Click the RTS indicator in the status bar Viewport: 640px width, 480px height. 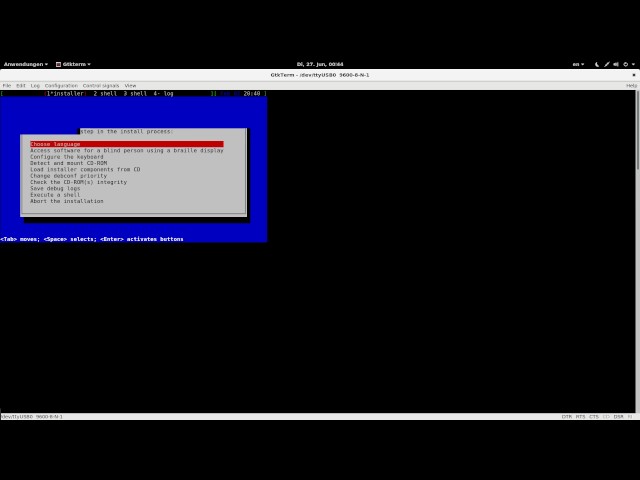(580, 417)
